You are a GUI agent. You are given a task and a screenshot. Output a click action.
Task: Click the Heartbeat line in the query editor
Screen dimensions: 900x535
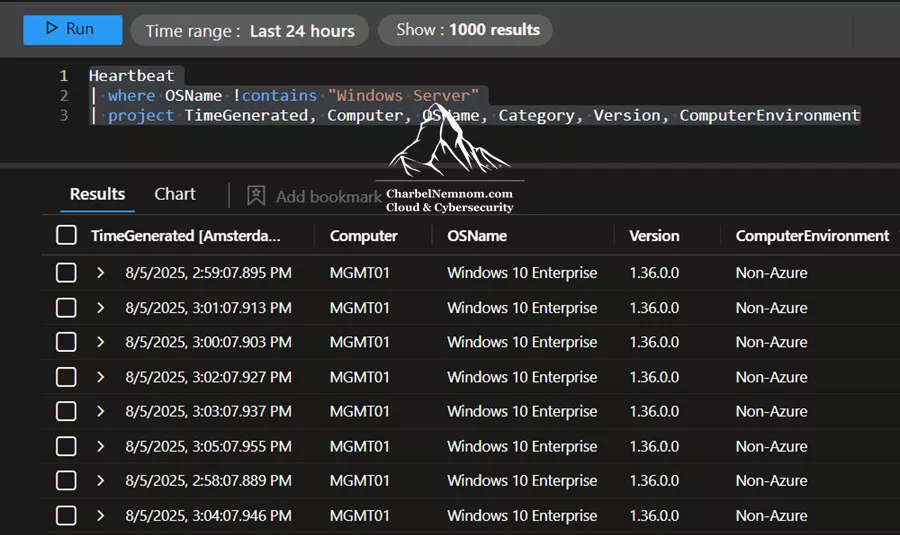coord(131,76)
